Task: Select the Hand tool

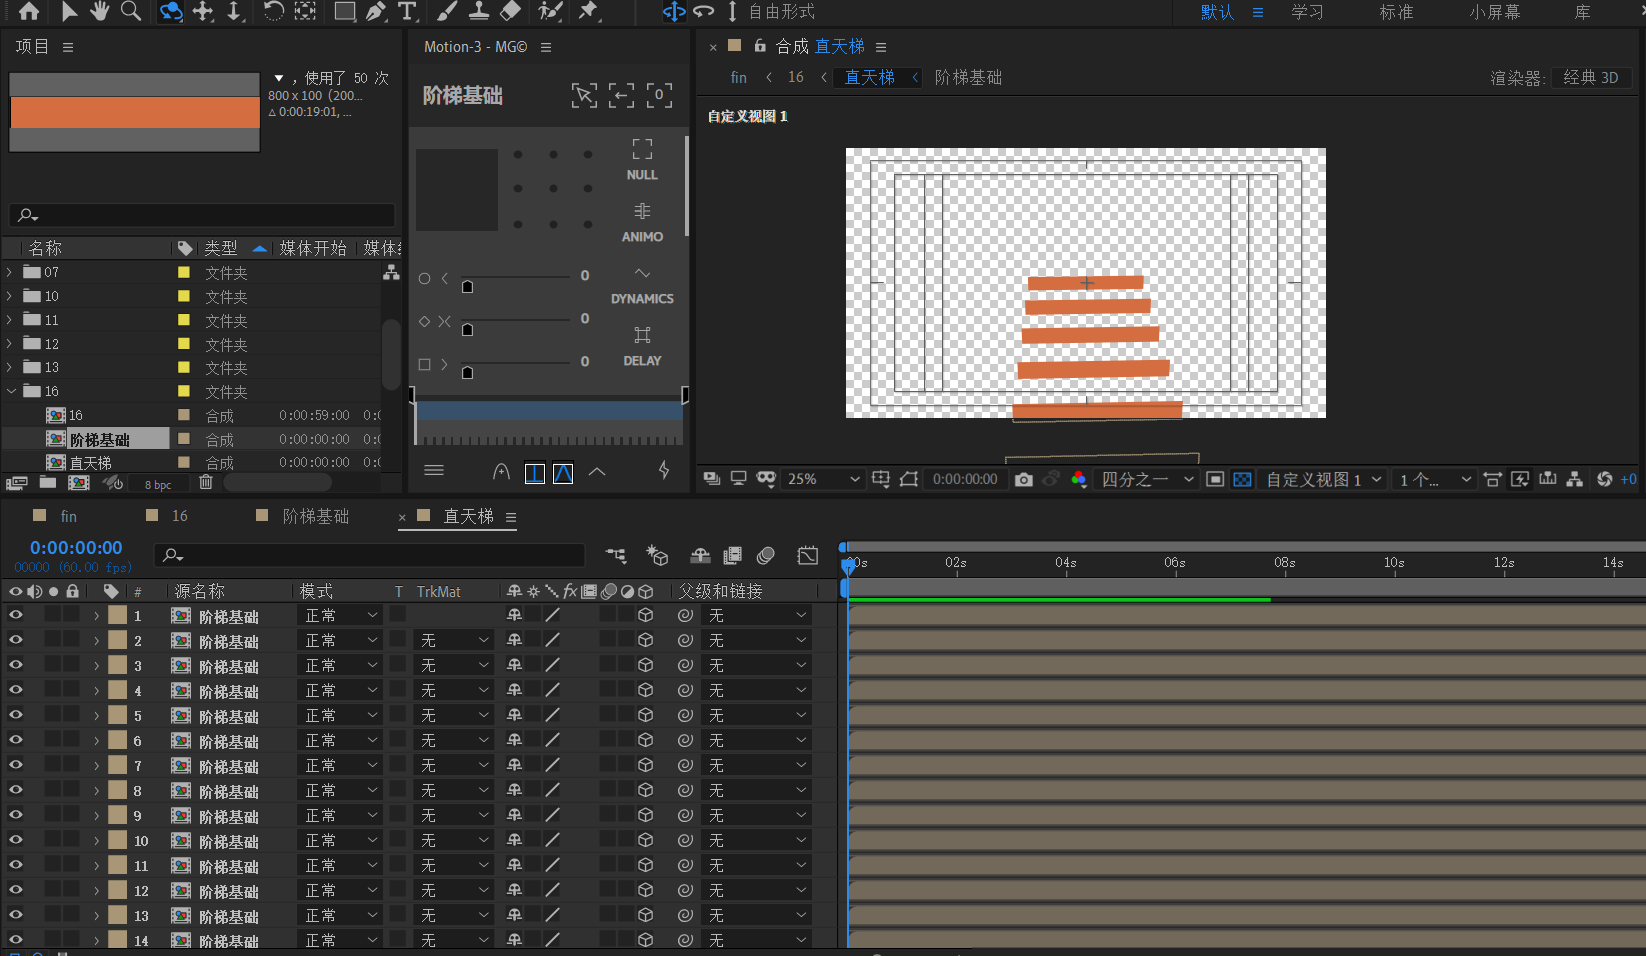Action: click(x=100, y=11)
